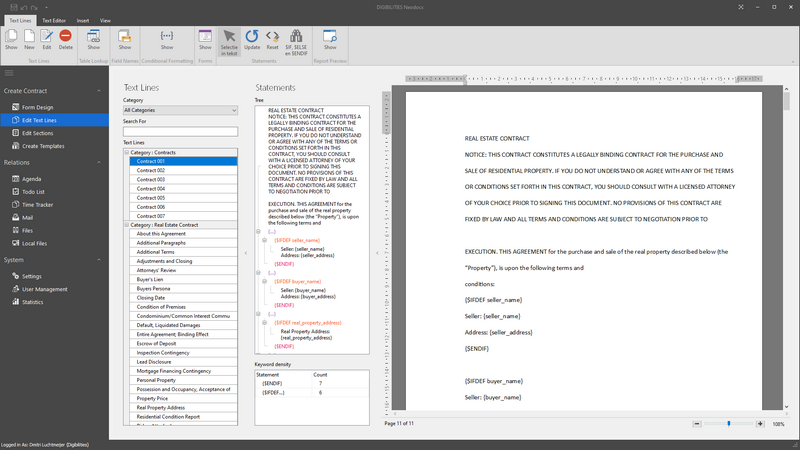Show the Forms panel
The width and height of the screenshot is (800, 450).
tap(205, 39)
